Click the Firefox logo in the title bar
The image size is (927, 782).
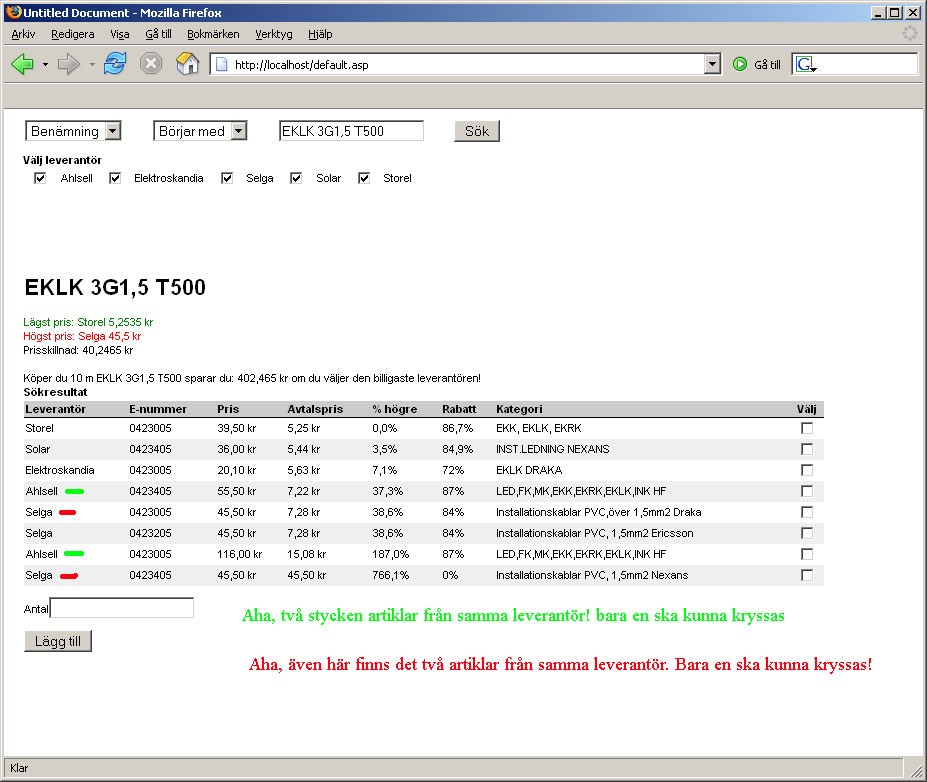point(14,12)
